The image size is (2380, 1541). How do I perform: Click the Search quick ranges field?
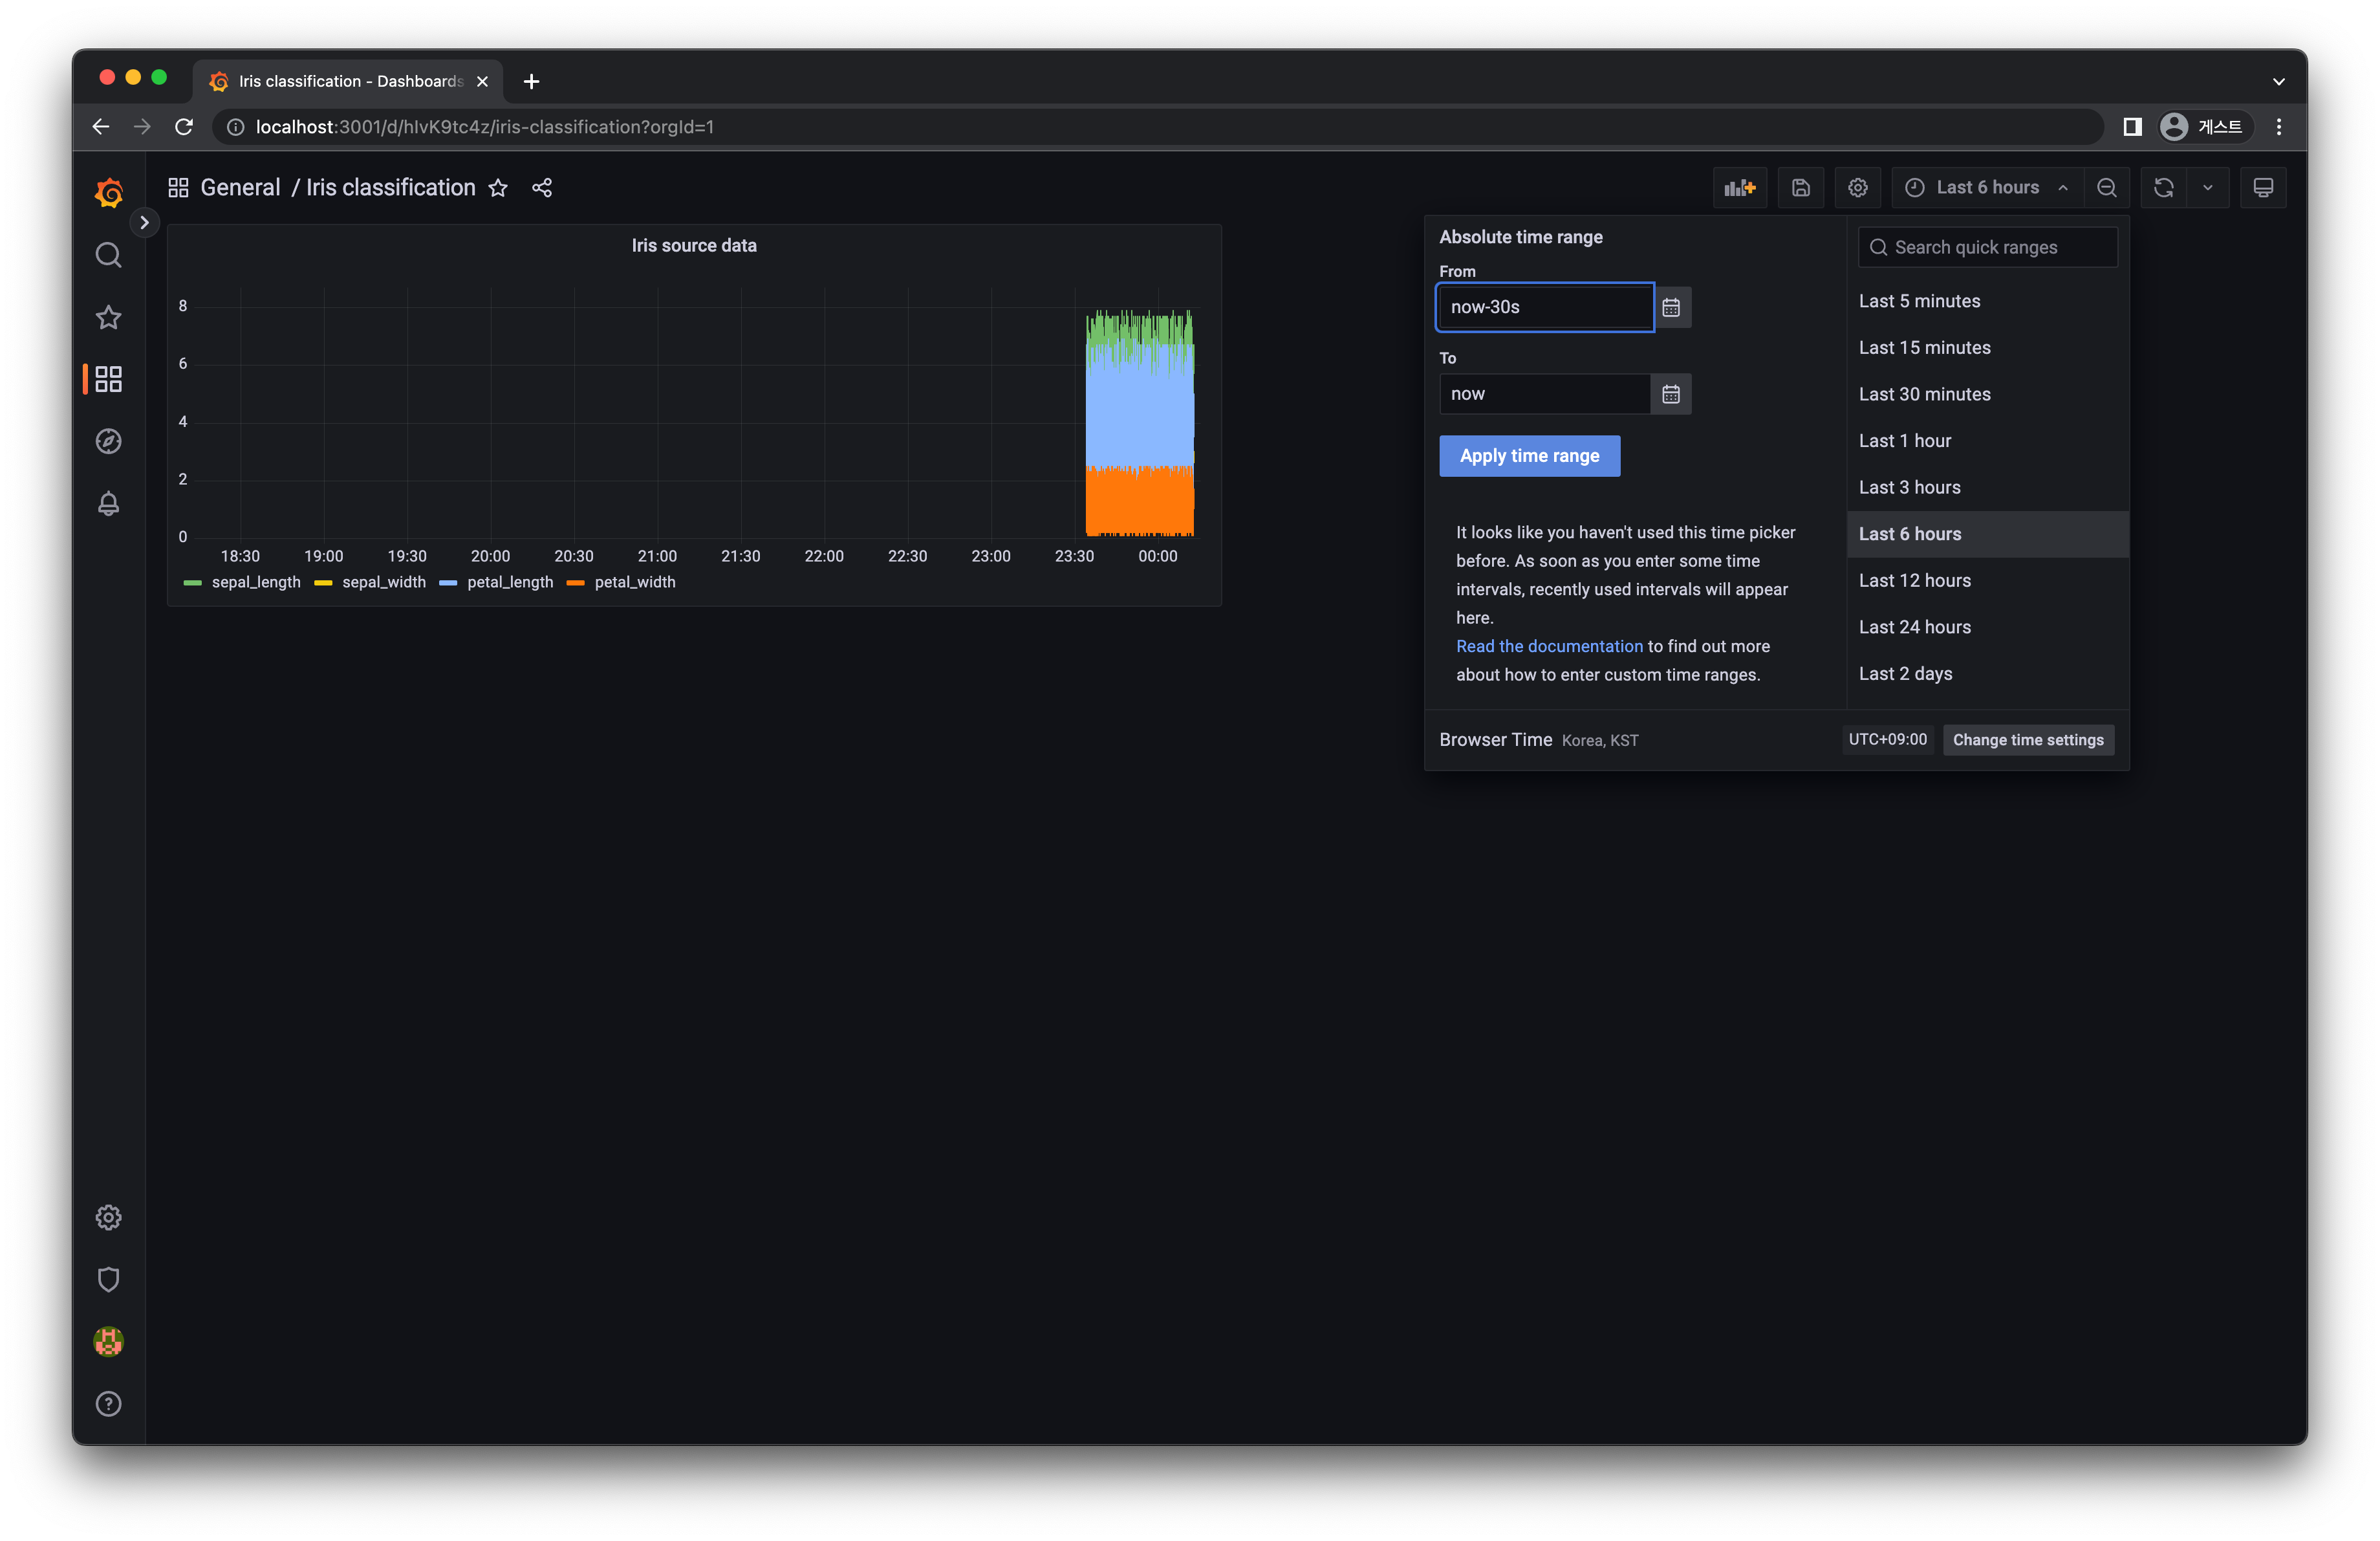[x=1987, y=247]
